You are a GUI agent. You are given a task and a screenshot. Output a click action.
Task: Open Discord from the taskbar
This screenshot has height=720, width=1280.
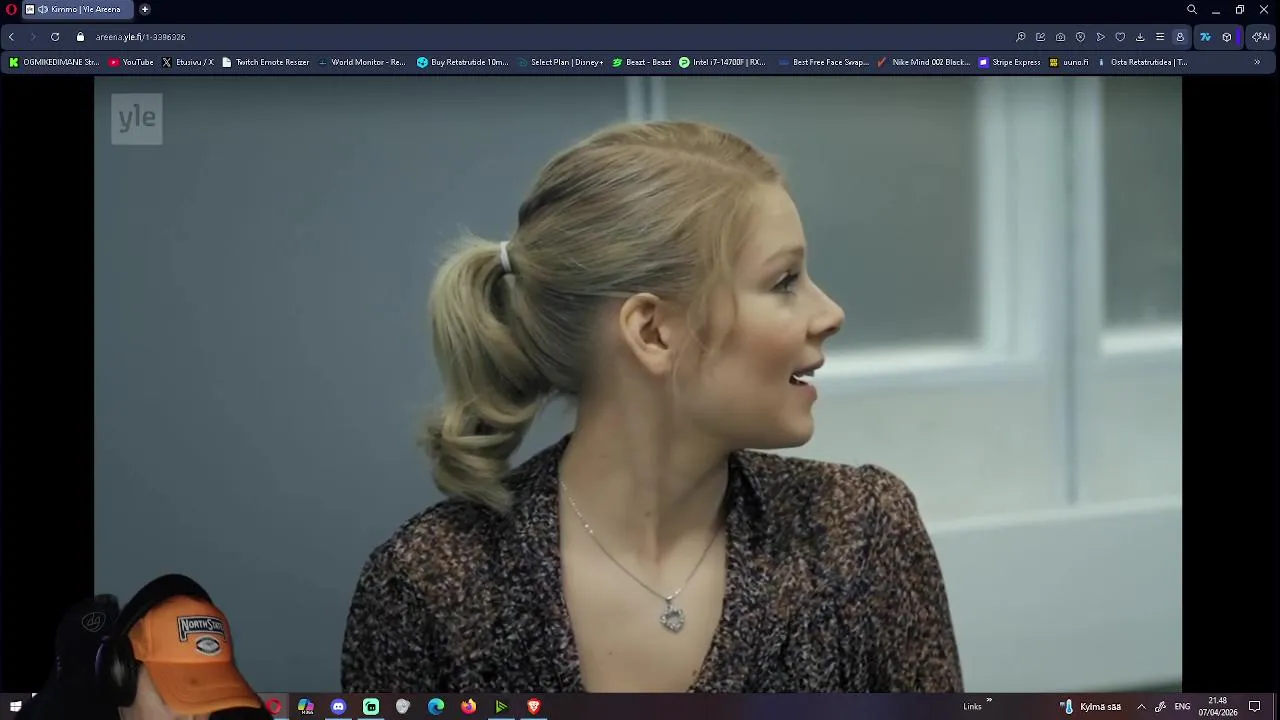click(x=338, y=707)
